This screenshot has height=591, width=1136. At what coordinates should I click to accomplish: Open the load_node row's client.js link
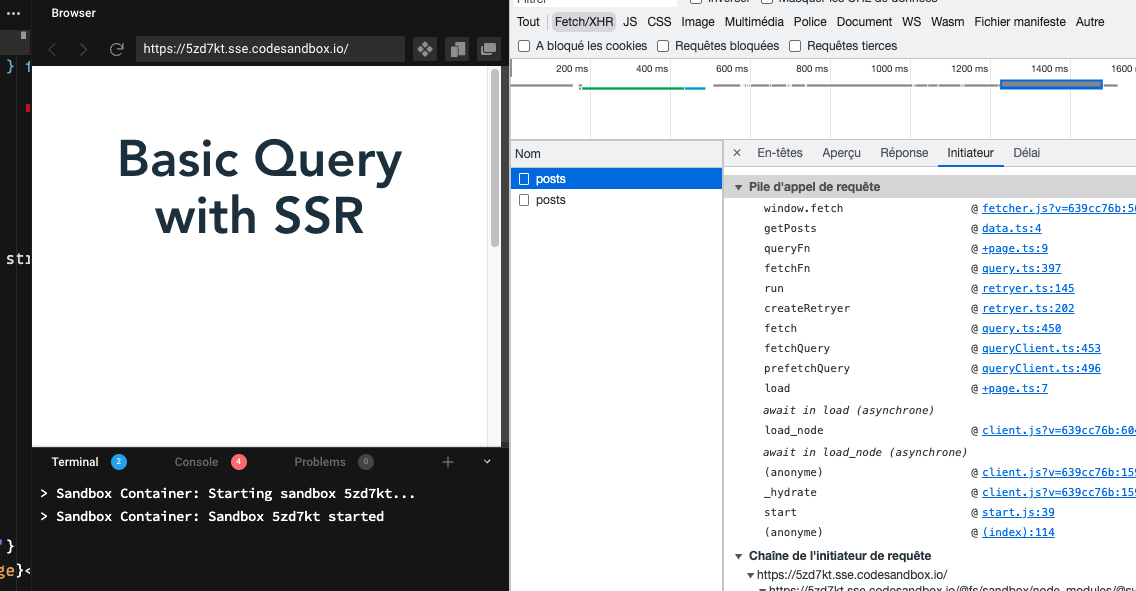tap(1058, 430)
